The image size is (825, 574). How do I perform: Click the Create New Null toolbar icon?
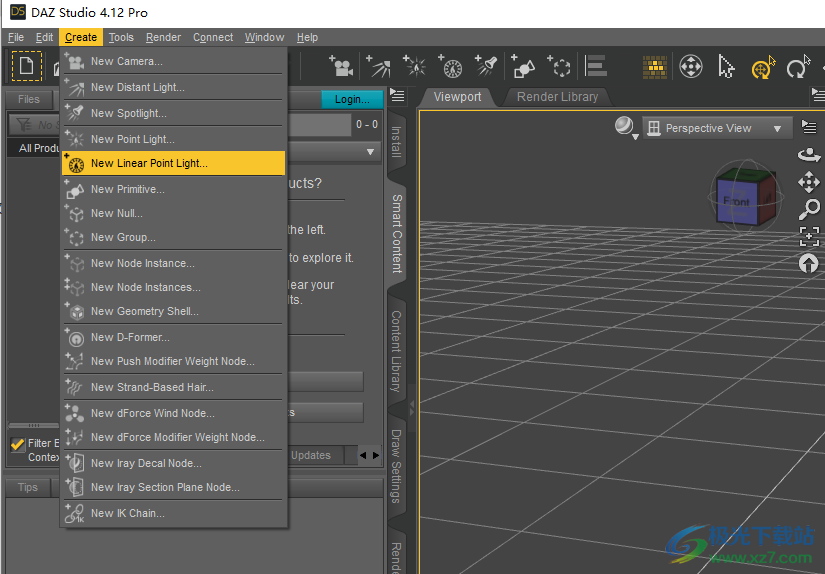click(559, 66)
